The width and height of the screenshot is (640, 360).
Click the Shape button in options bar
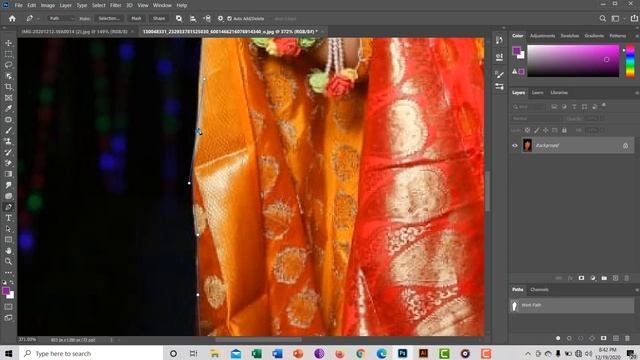[159, 18]
